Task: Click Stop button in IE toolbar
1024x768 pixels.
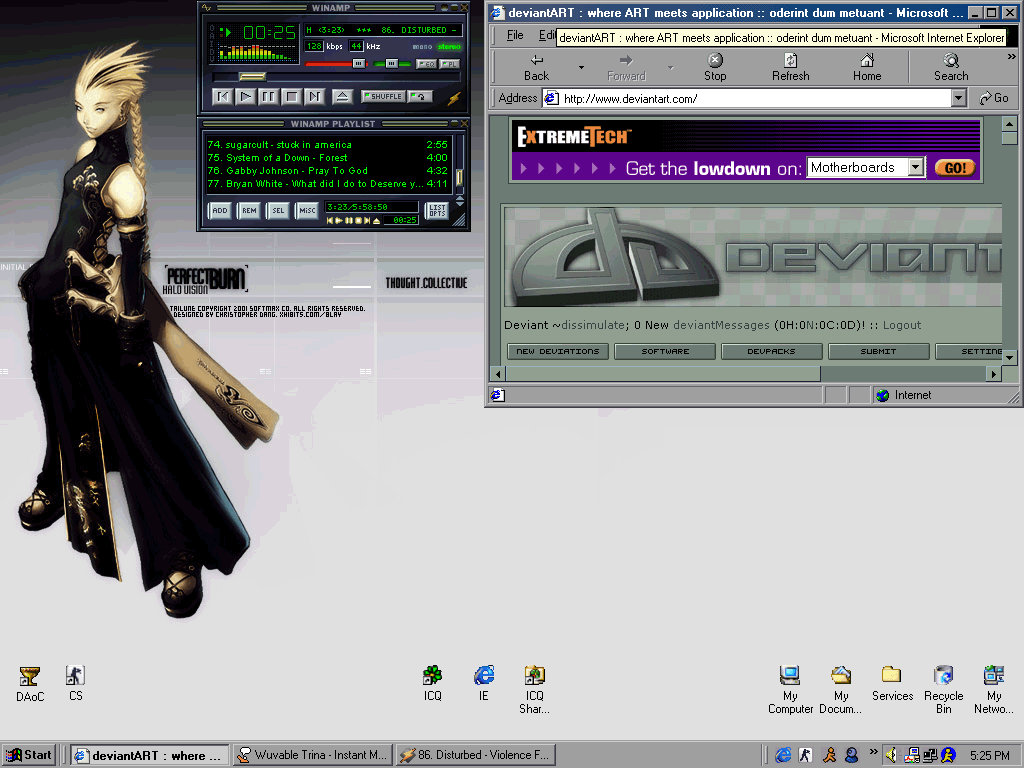Action: click(x=715, y=67)
